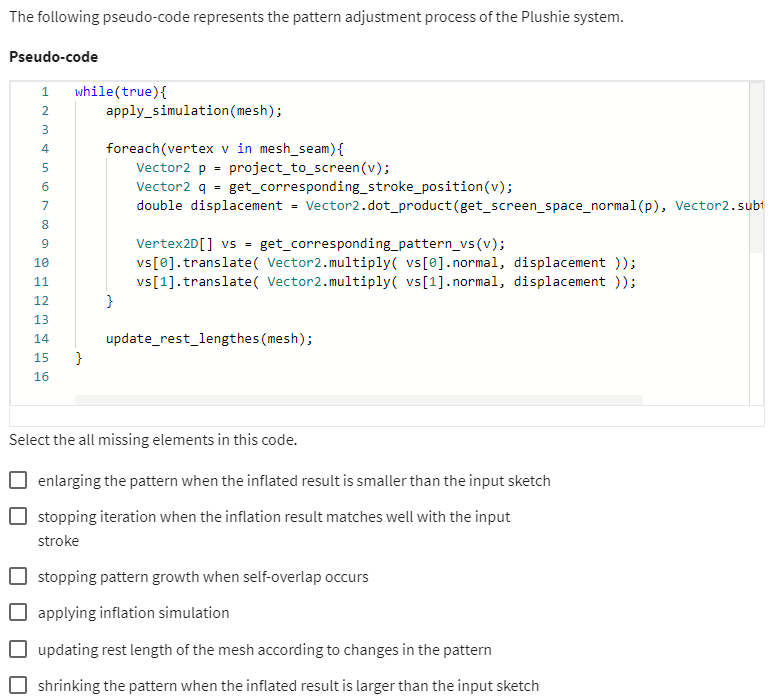Check 'stopping iteration when inflation result matches' option
The height and width of the screenshot is (699, 778).
(18, 516)
